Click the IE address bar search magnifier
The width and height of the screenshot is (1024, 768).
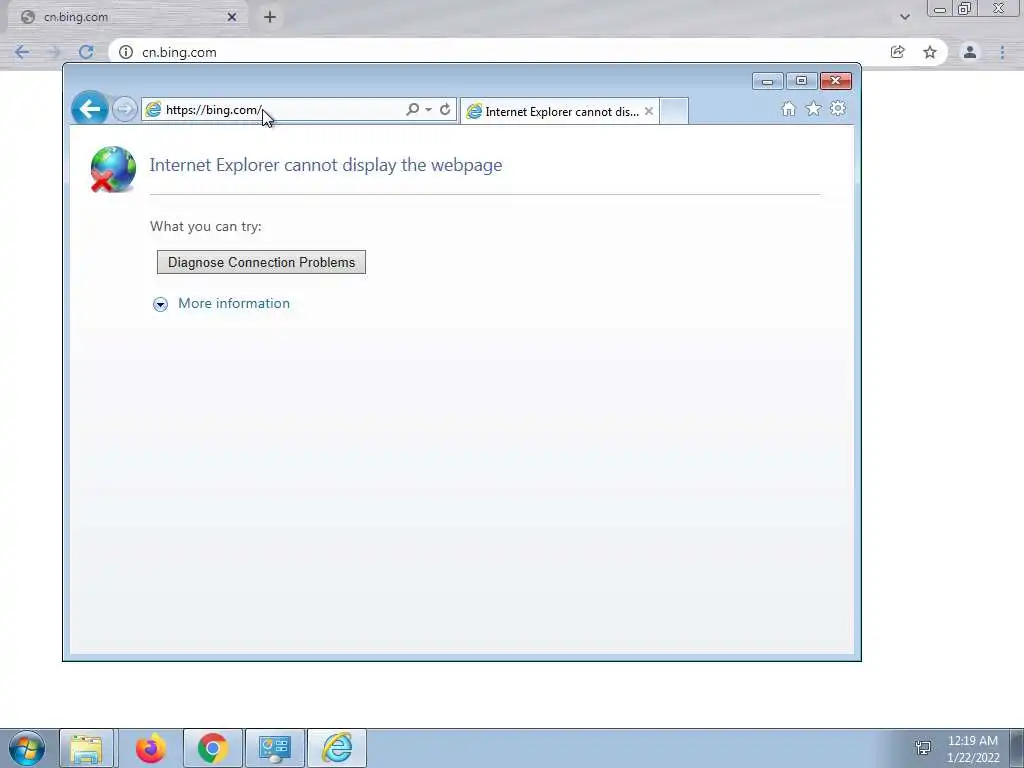[x=412, y=109]
